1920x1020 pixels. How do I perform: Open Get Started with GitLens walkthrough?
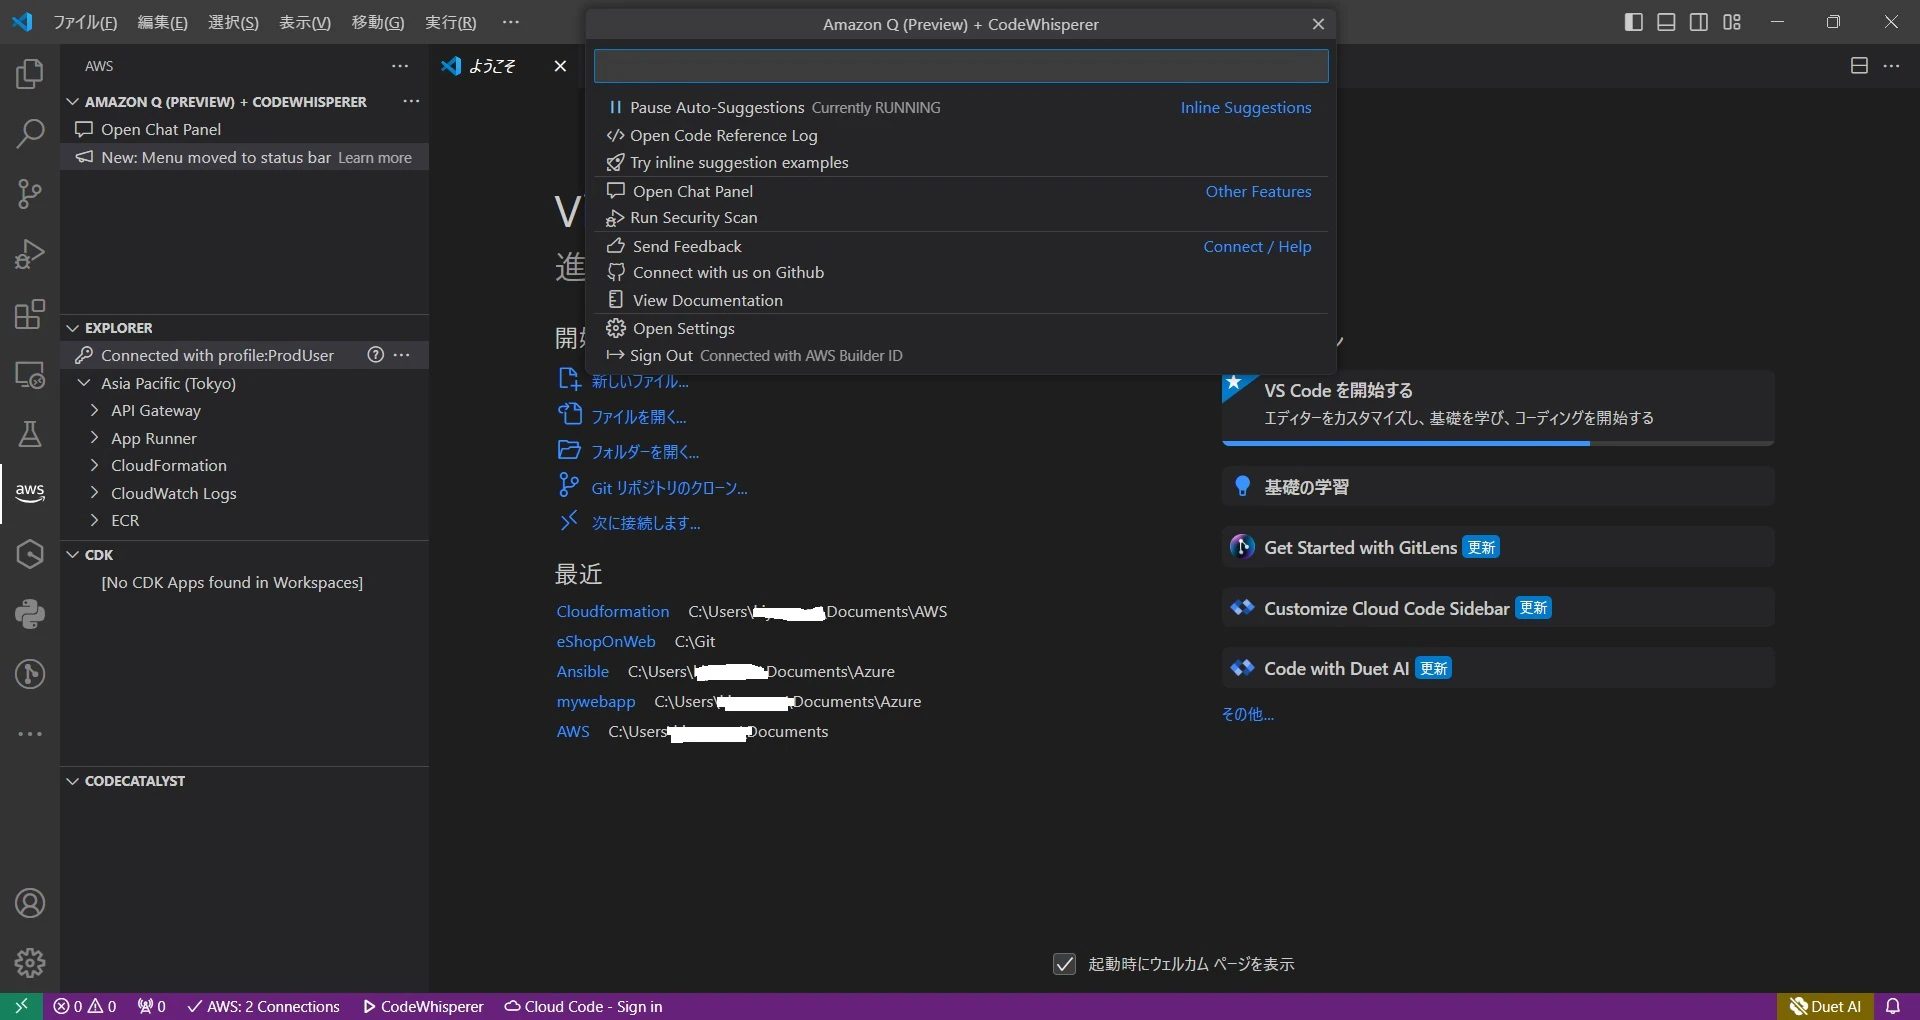pos(1498,547)
